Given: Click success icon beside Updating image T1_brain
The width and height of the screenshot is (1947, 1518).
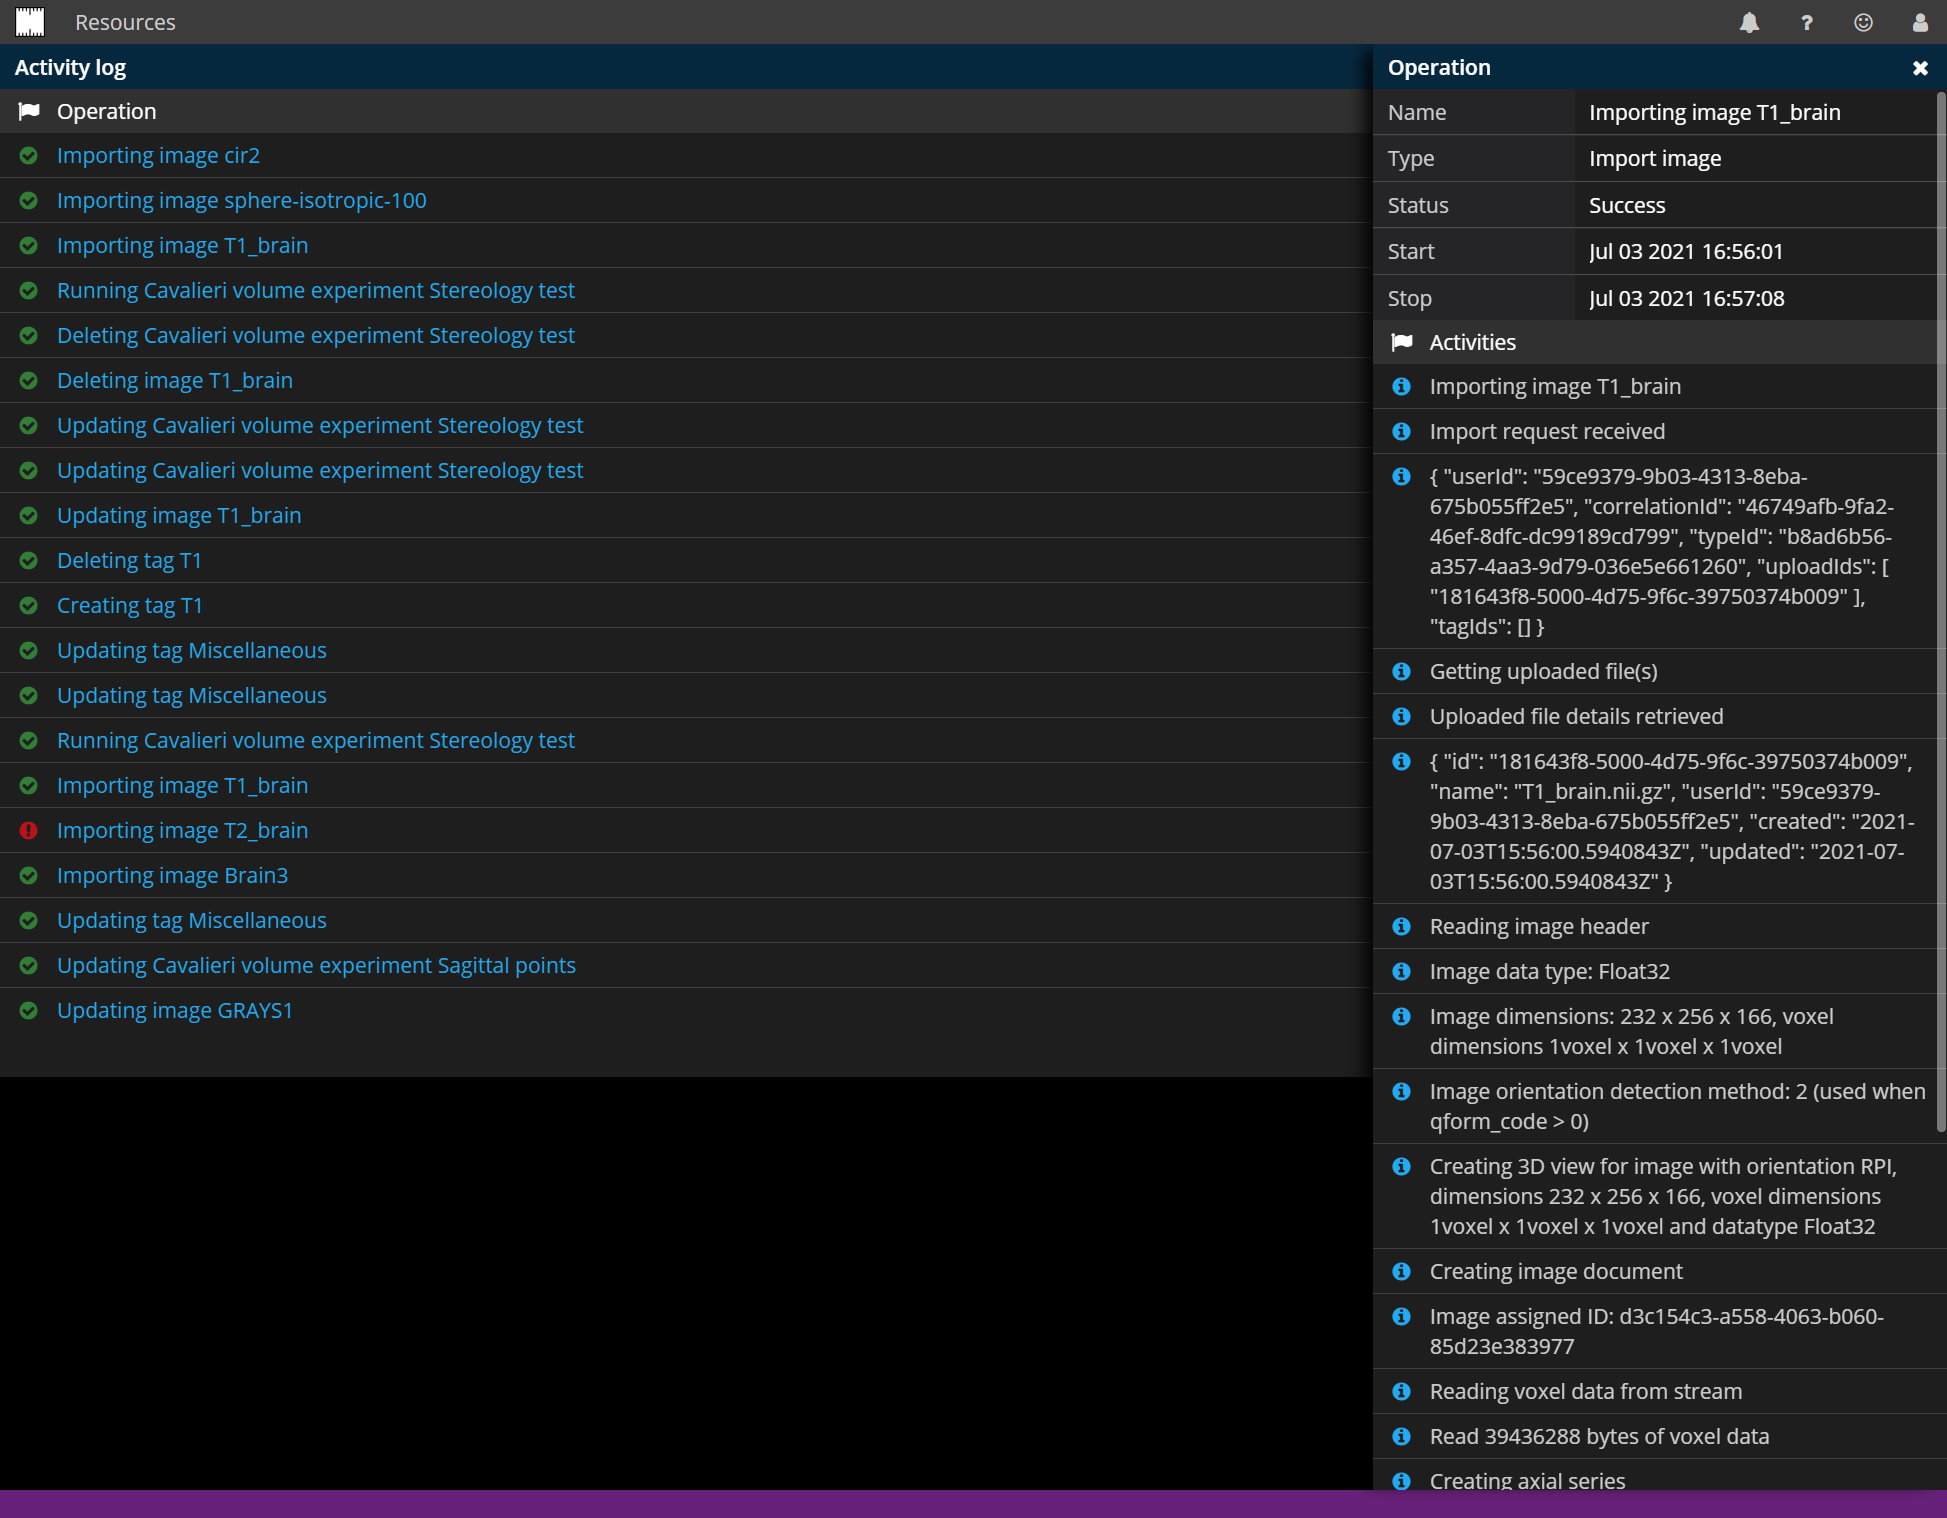Looking at the screenshot, I should tap(29, 515).
